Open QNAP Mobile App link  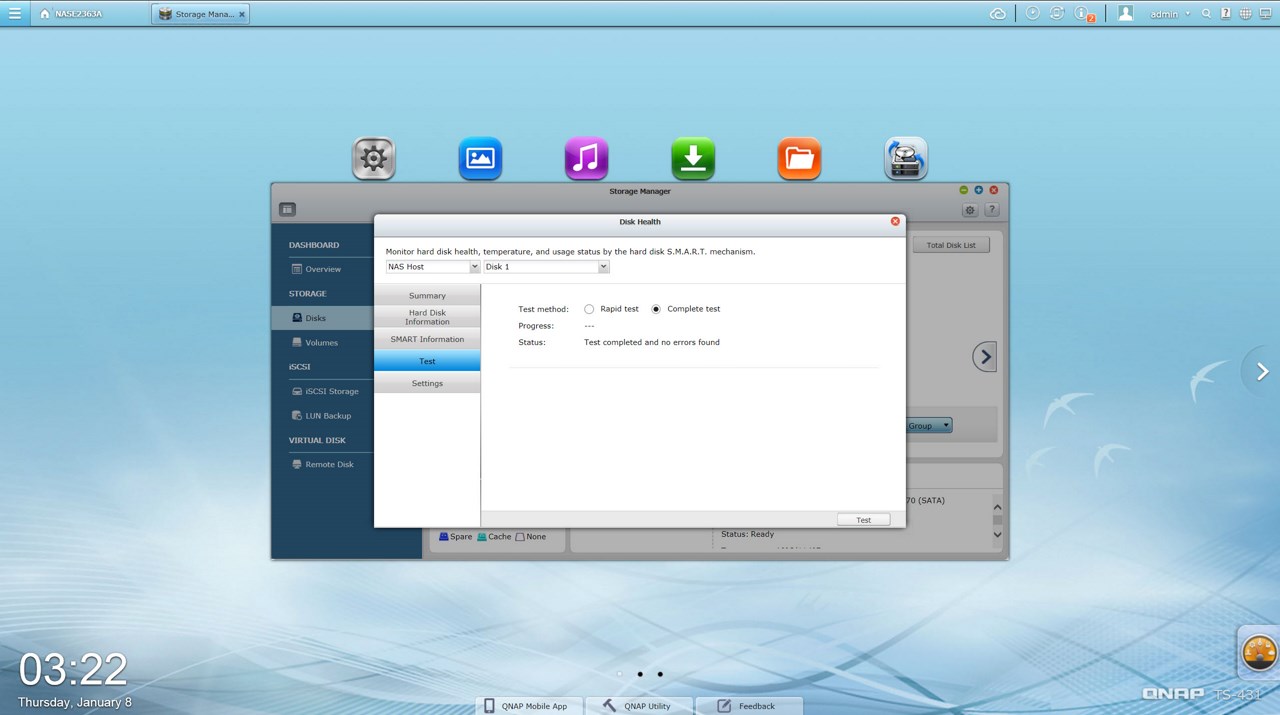[529, 705]
